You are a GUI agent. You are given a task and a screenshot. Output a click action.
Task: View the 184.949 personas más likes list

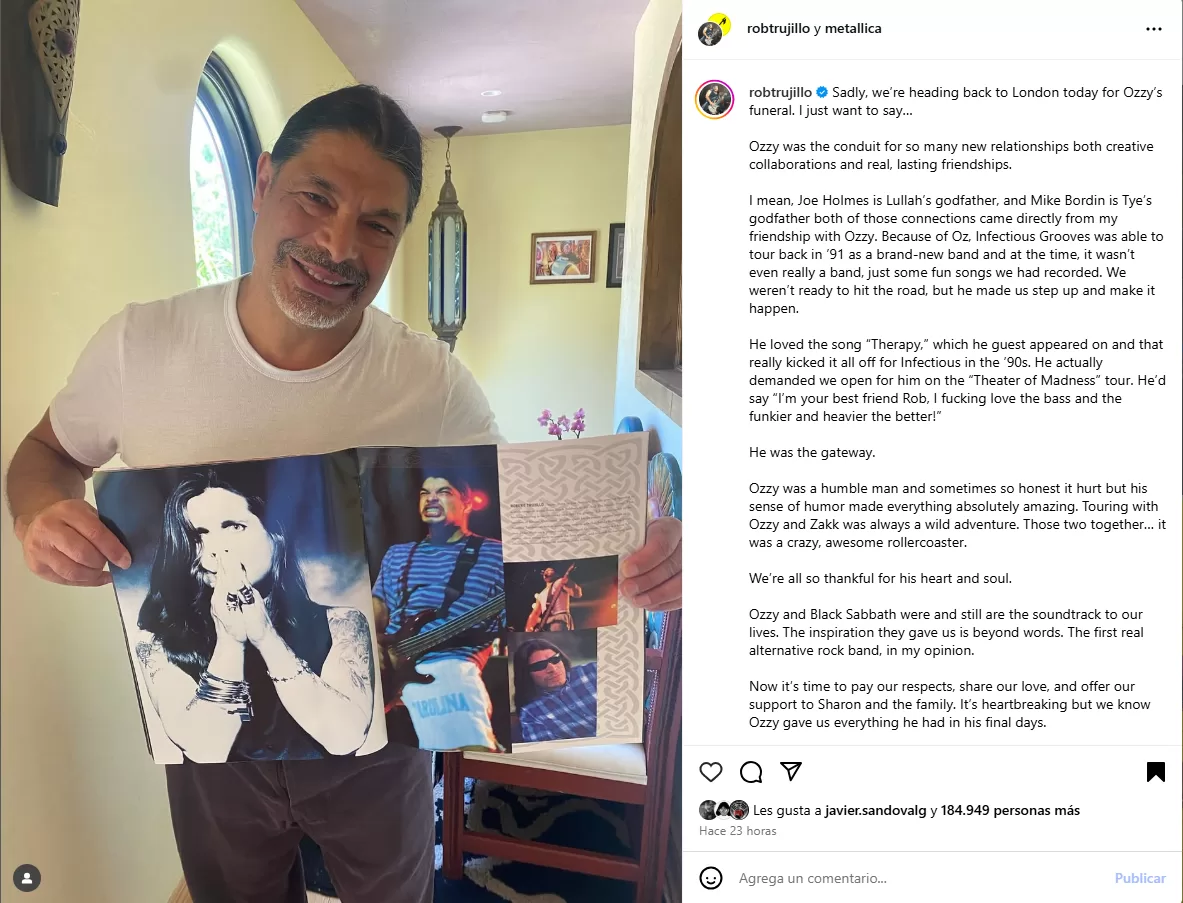[x=1010, y=810]
